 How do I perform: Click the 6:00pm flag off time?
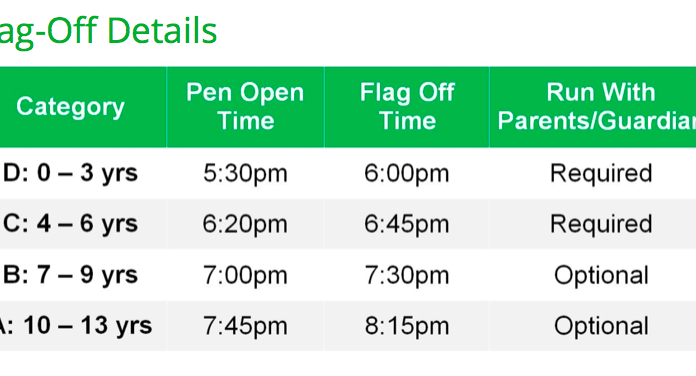pos(407,173)
